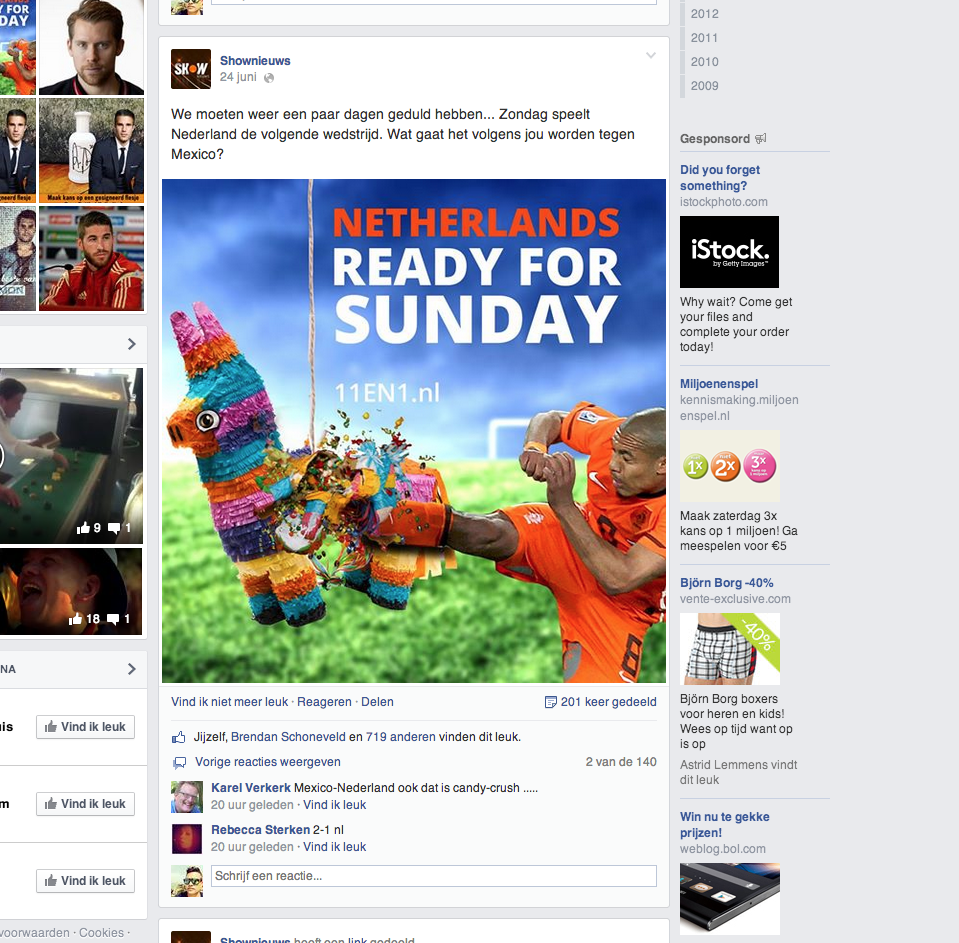Open the 24 juni post timestamp
Screen dimensions: 959x943
click(x=238, y=77)
